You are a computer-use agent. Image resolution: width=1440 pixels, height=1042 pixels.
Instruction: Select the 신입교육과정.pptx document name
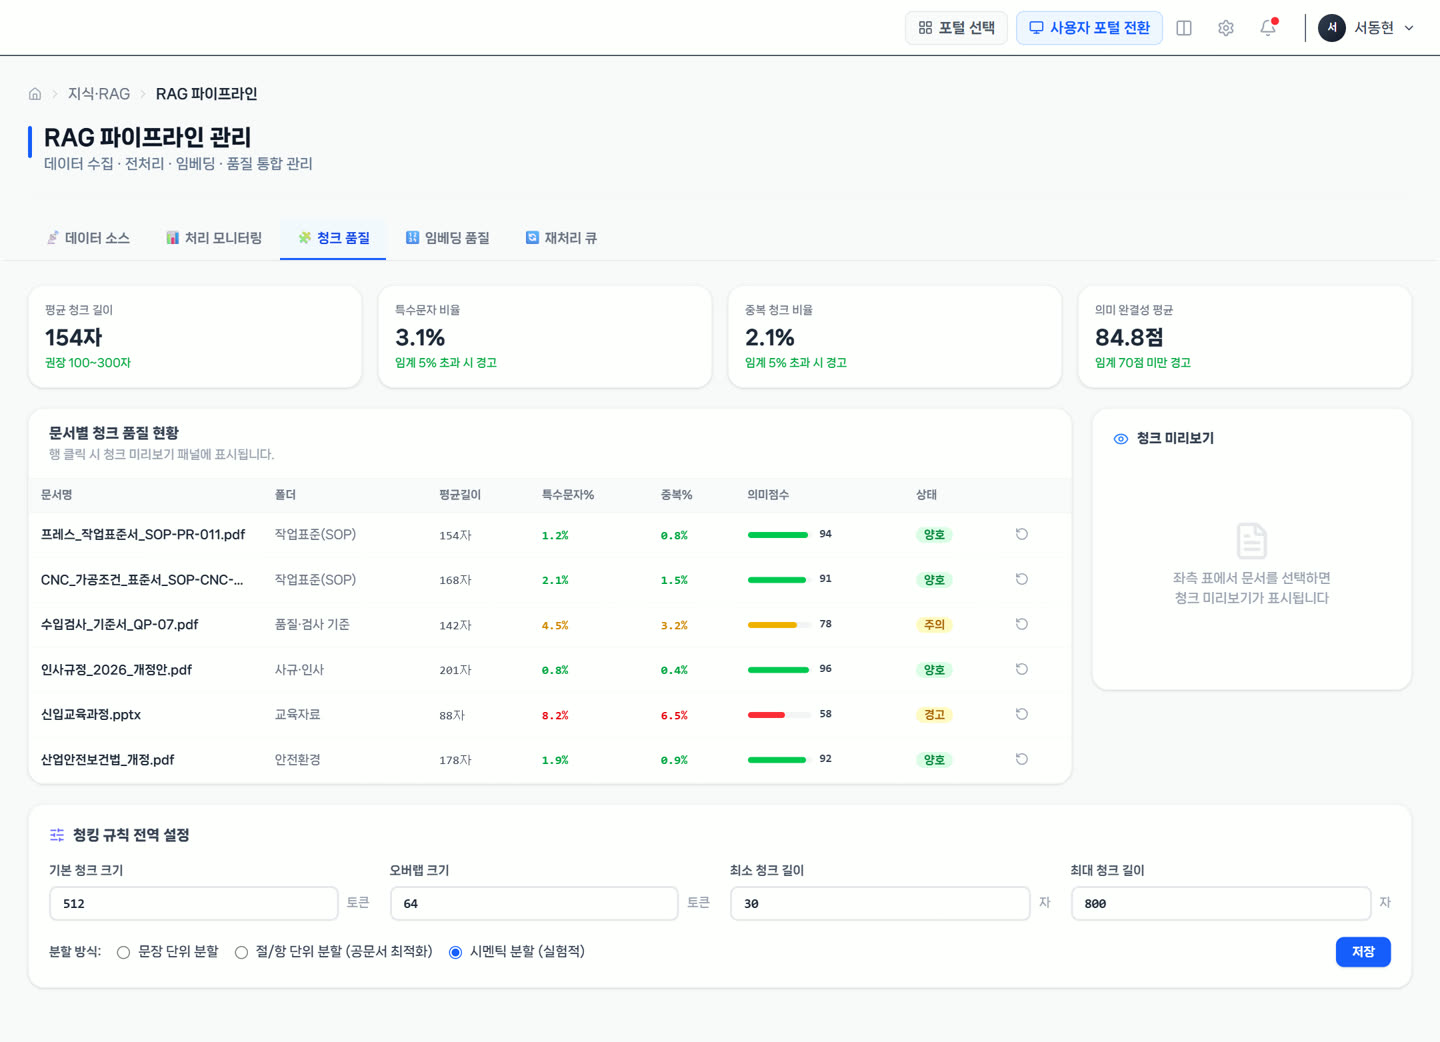coord(91,715)
